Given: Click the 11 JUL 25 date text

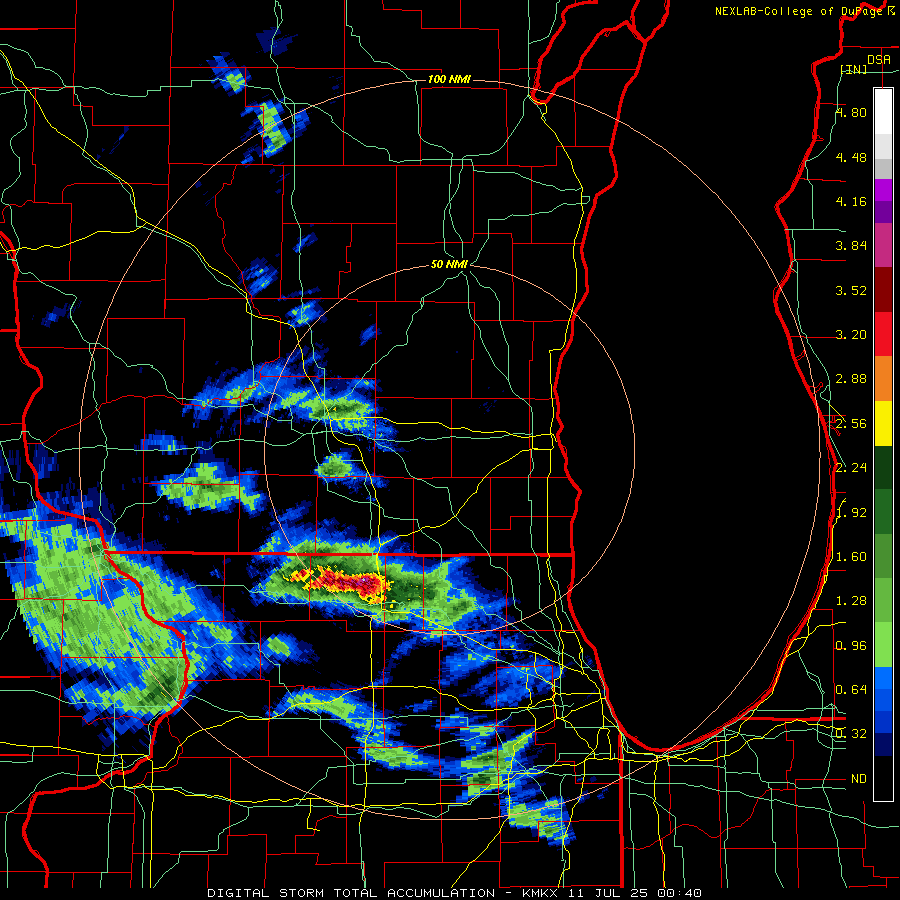Looking at the screenshot, I should [x=608, y=893].
